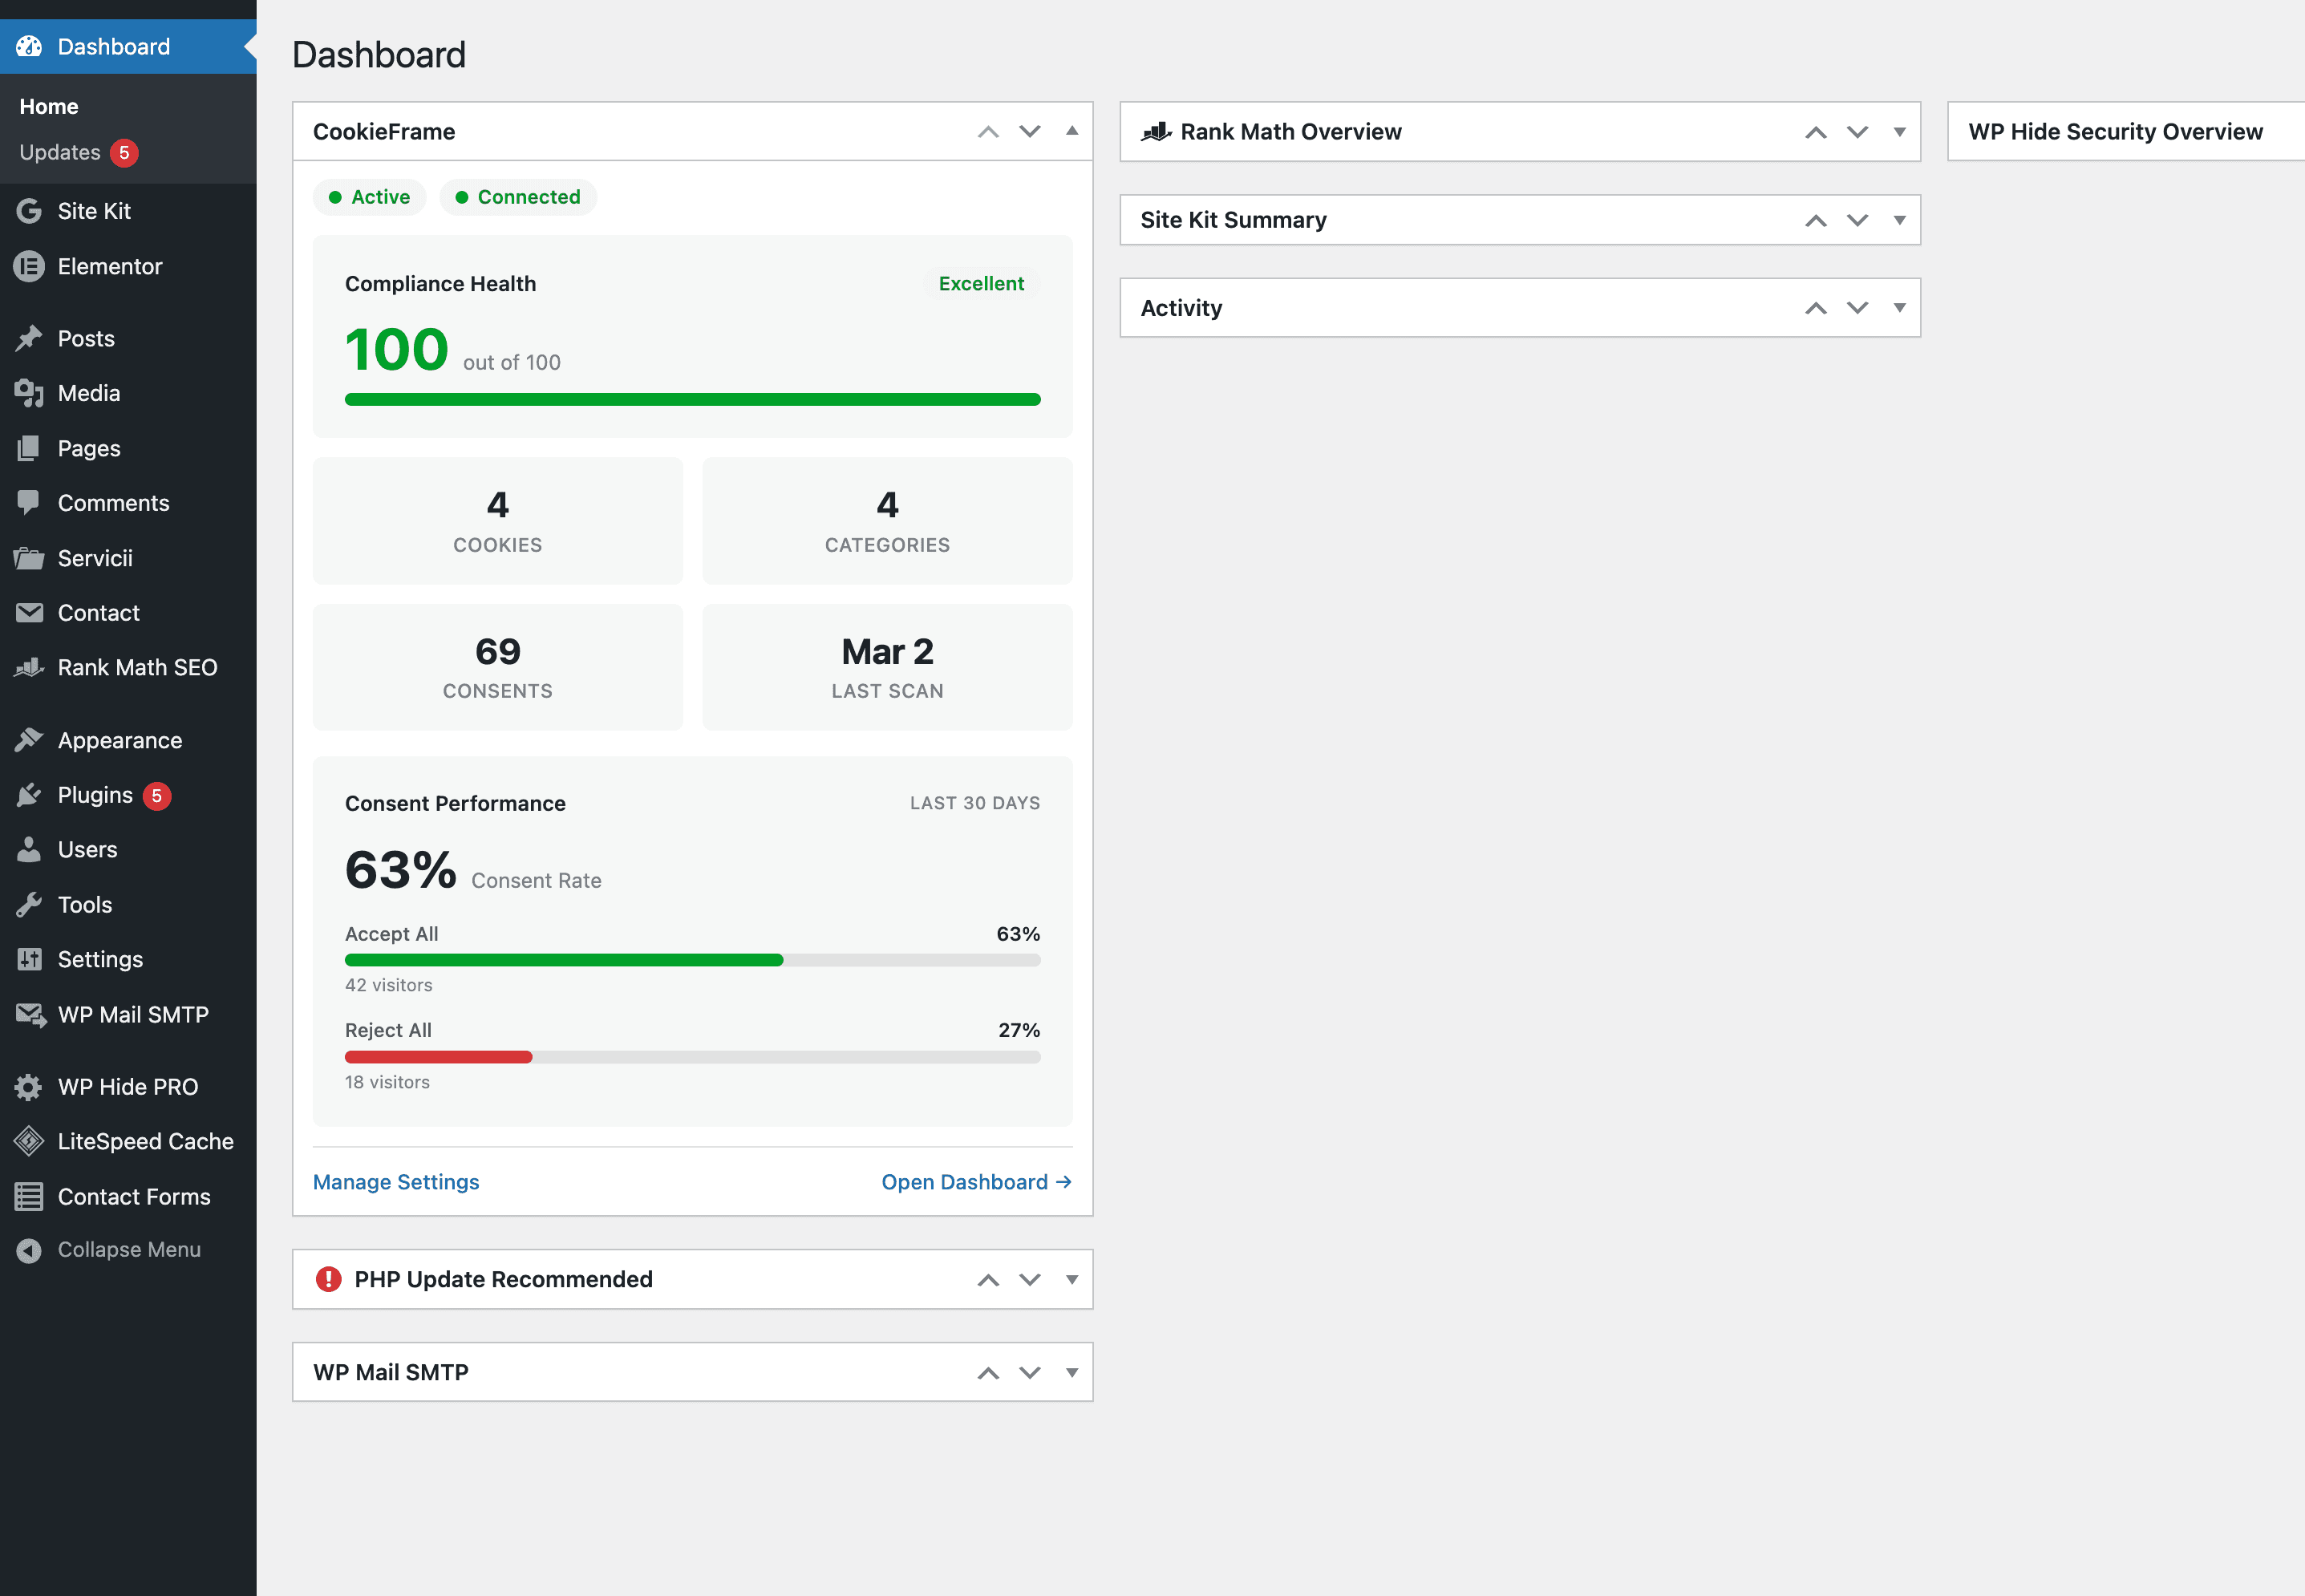Open the LiteSpeed Cache menu
Screen dimensions: 2305x1596
[128, 1141]
